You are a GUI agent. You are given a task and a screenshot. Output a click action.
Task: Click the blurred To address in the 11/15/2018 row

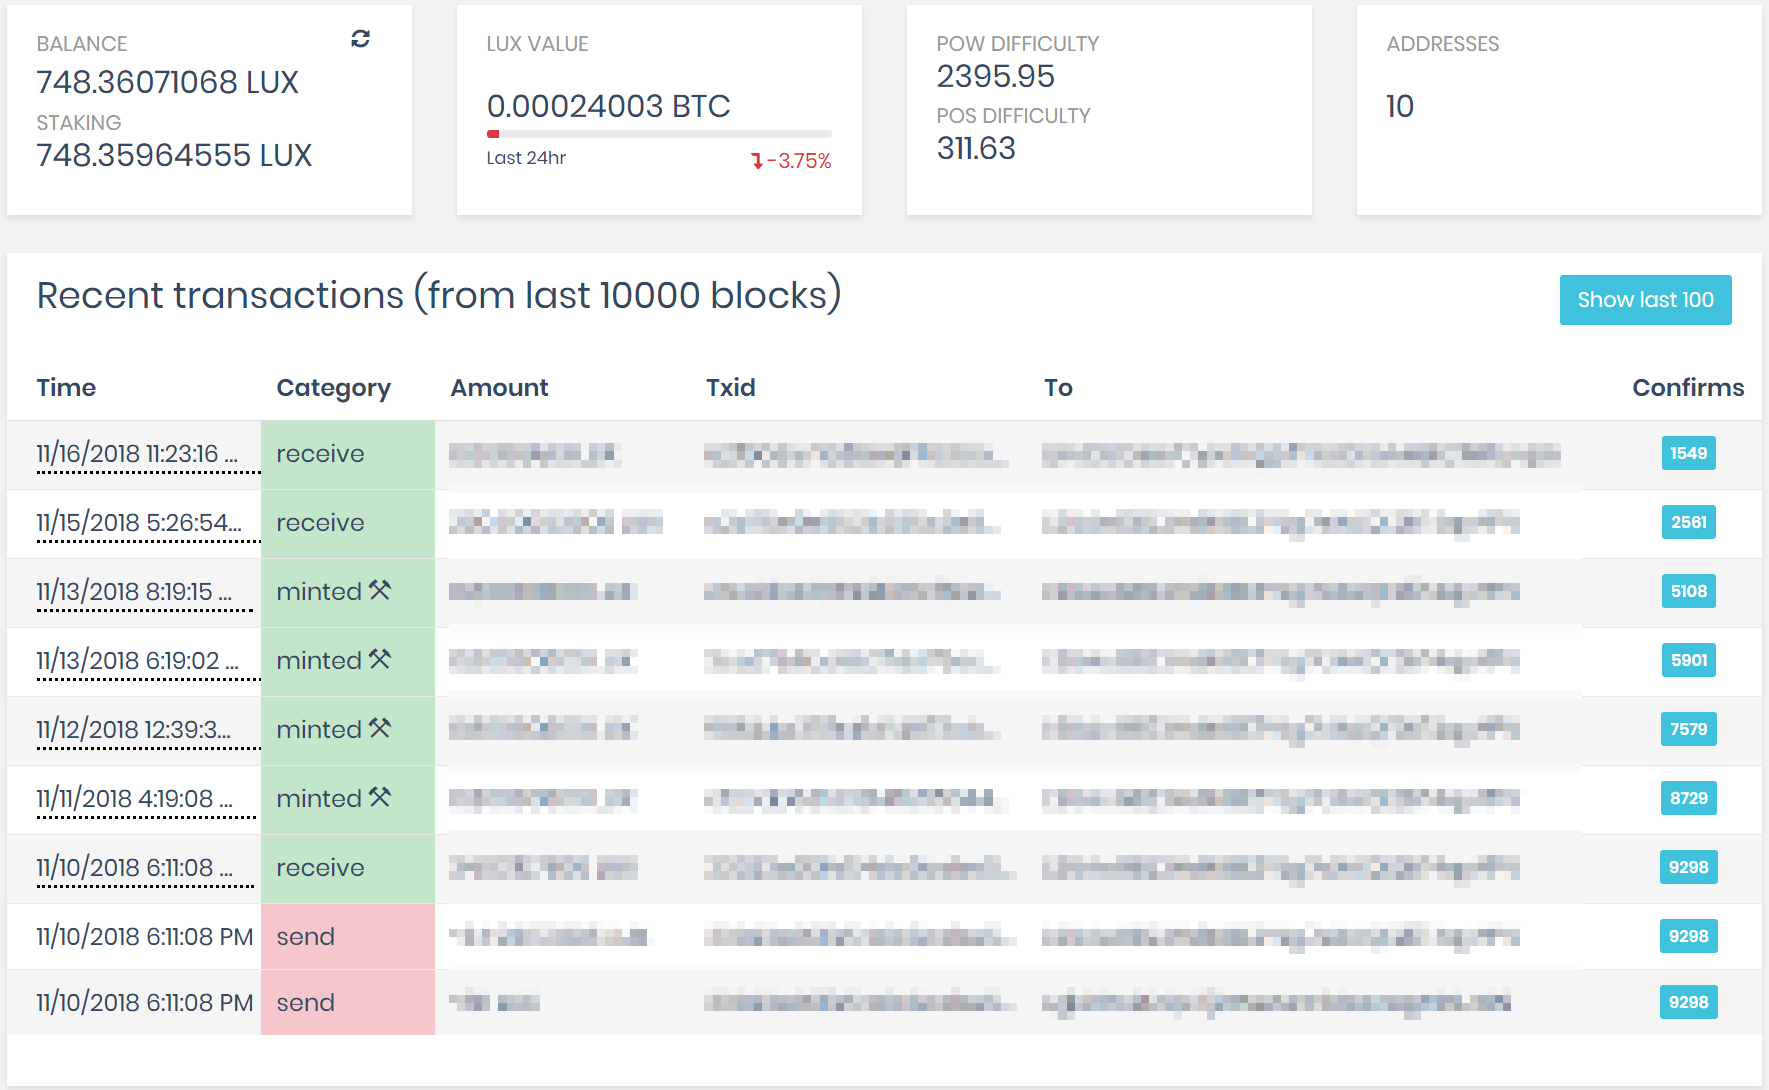coord(1280,523)
